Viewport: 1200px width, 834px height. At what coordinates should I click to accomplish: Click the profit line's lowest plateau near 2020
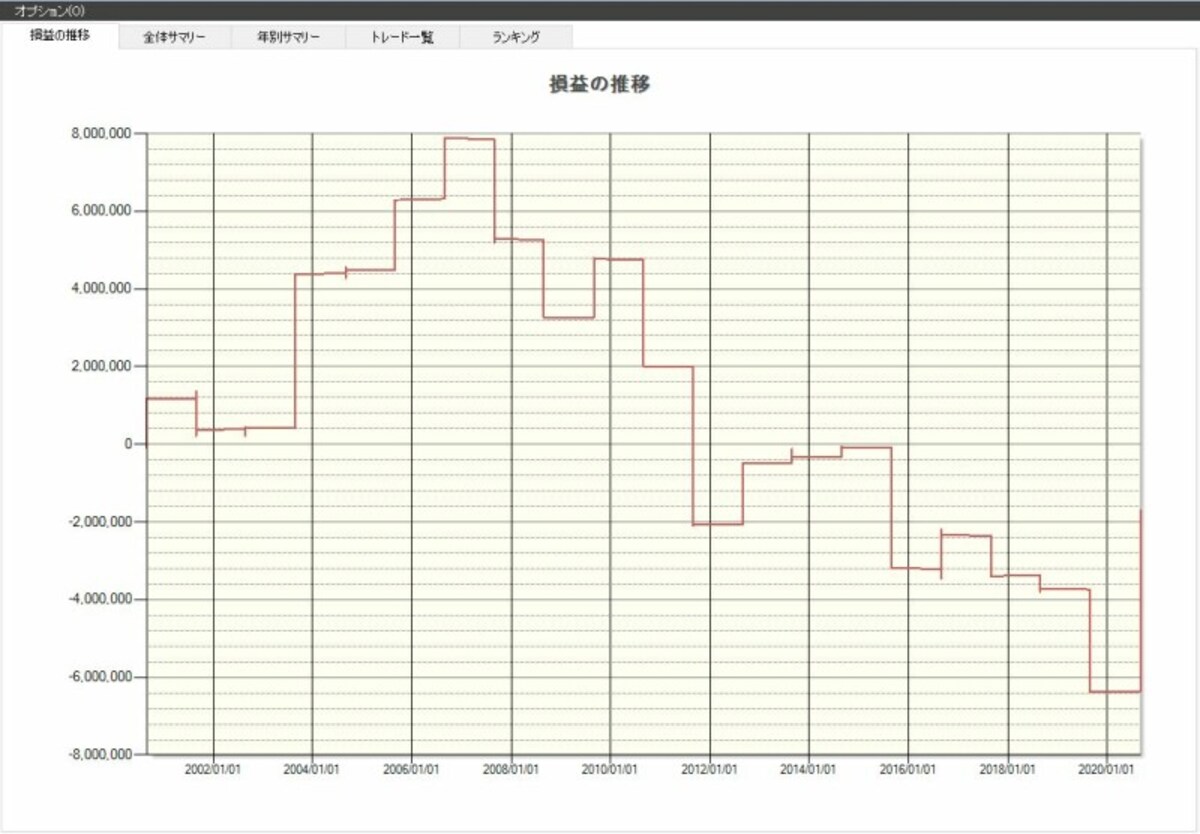click(1115, 691)
